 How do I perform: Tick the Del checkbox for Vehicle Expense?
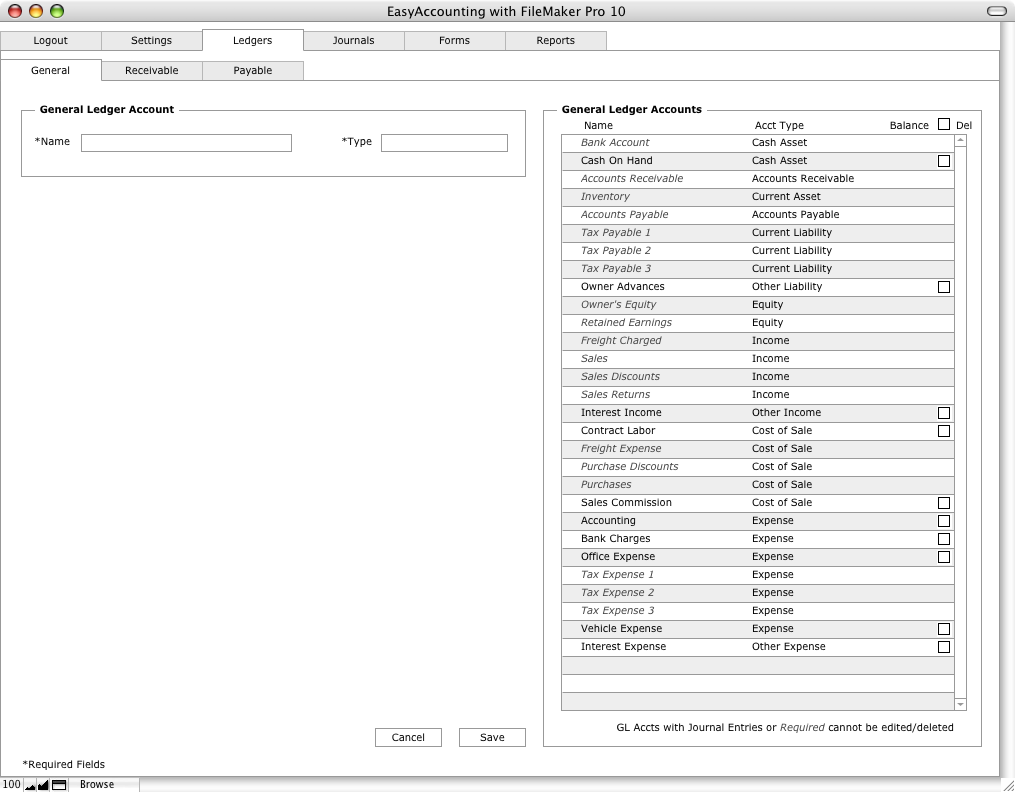(x=944, y=629)
